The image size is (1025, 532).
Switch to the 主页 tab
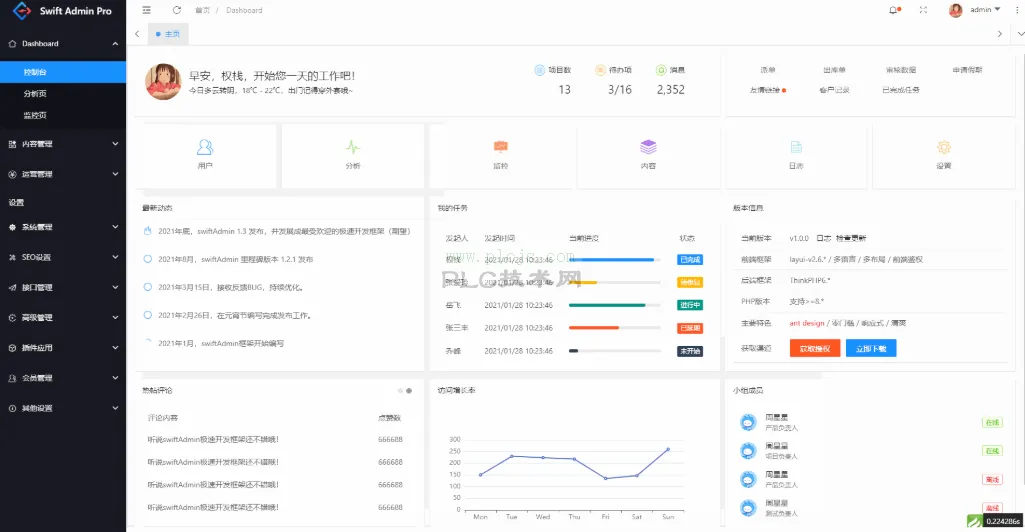coord(168,34)
